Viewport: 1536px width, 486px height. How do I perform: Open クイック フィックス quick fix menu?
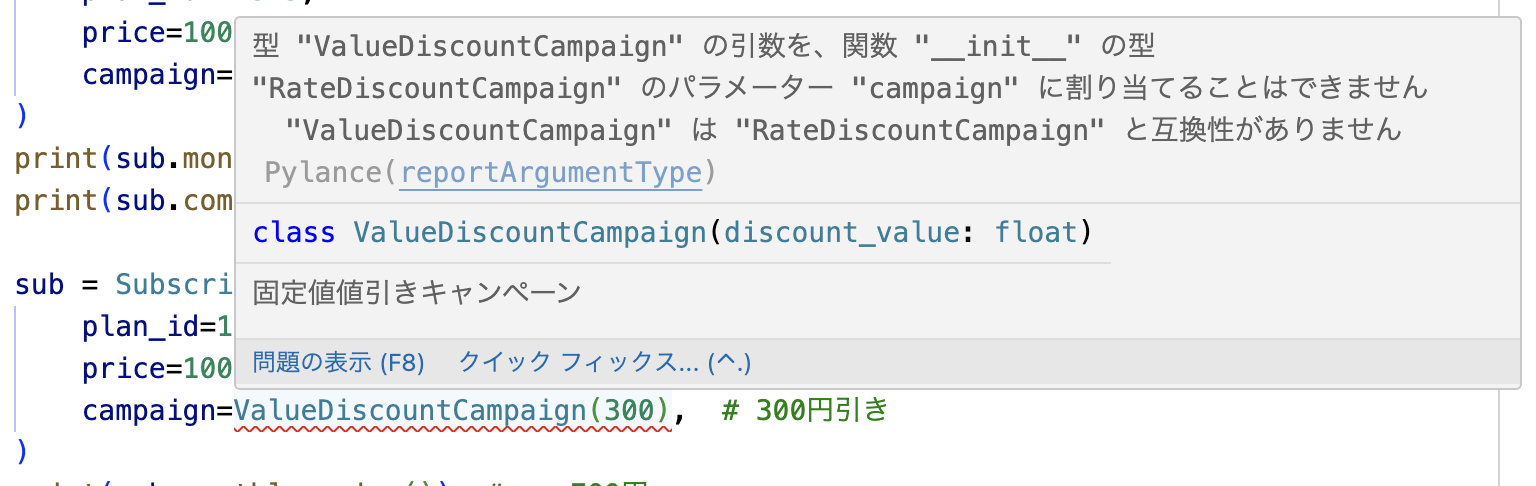(603, 362)
